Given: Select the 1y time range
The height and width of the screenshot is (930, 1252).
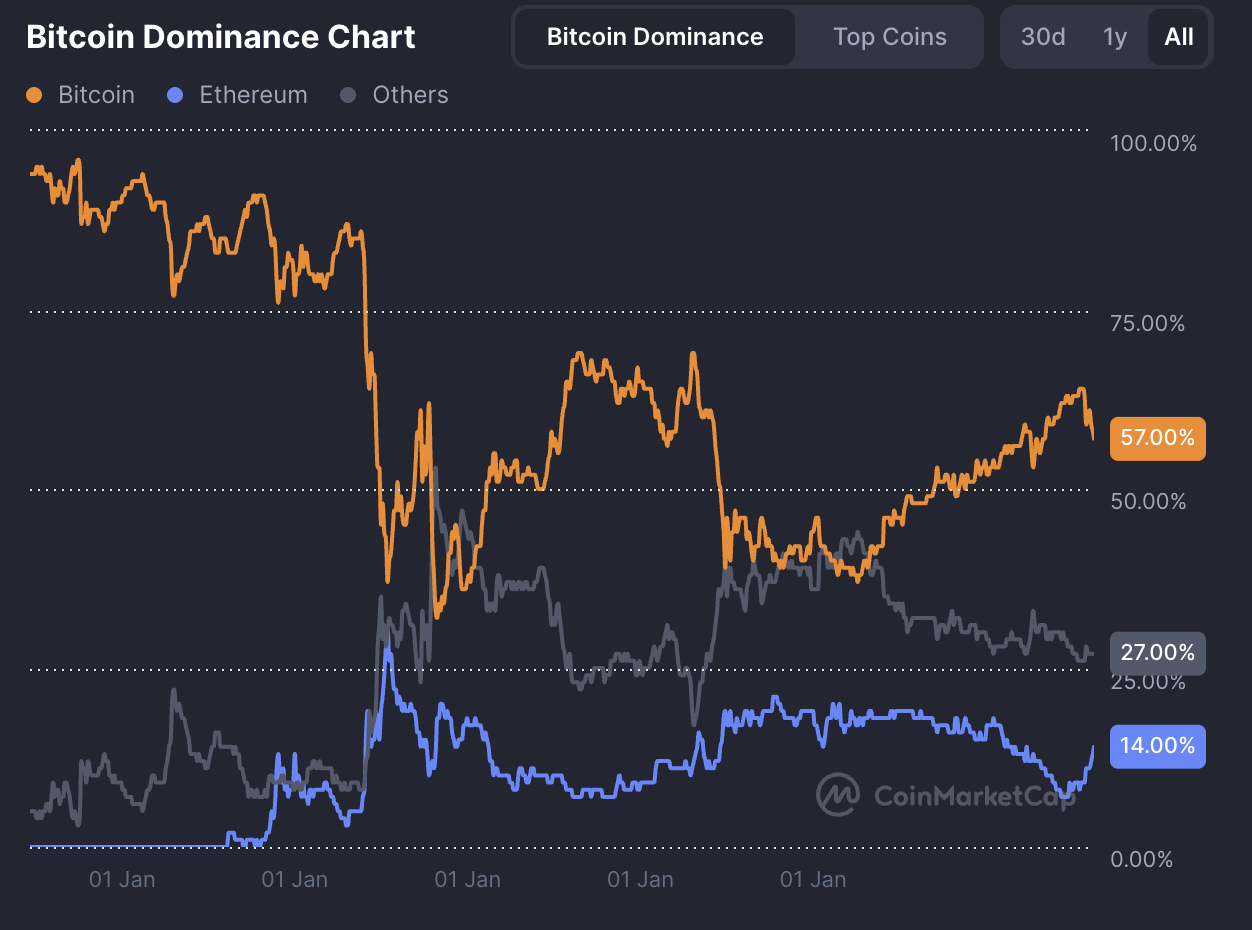Looking at the screenshot, I should pyautogui.click(x=1114, y=36).
